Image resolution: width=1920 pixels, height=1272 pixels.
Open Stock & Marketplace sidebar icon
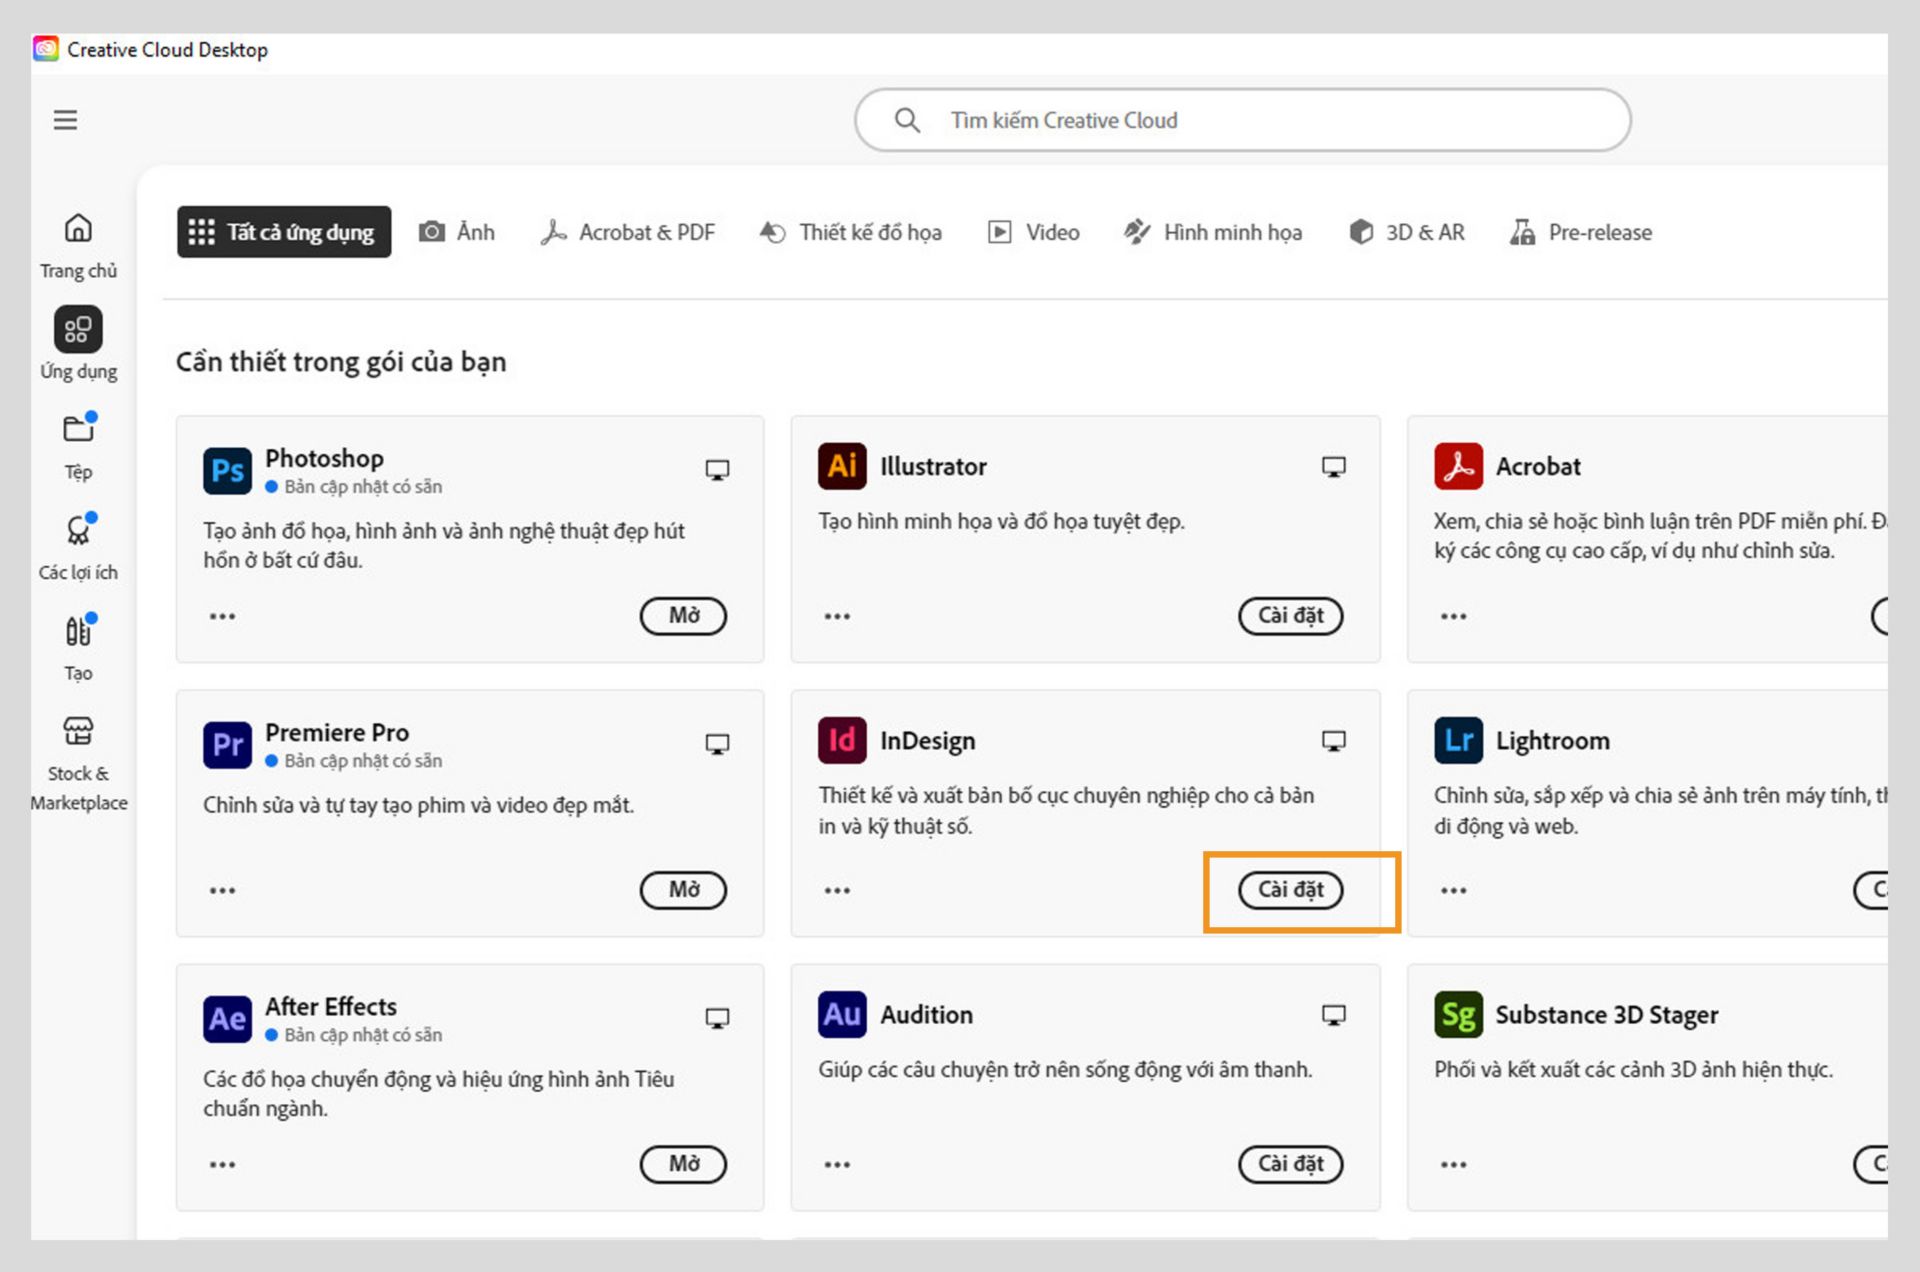coord(78,731)
